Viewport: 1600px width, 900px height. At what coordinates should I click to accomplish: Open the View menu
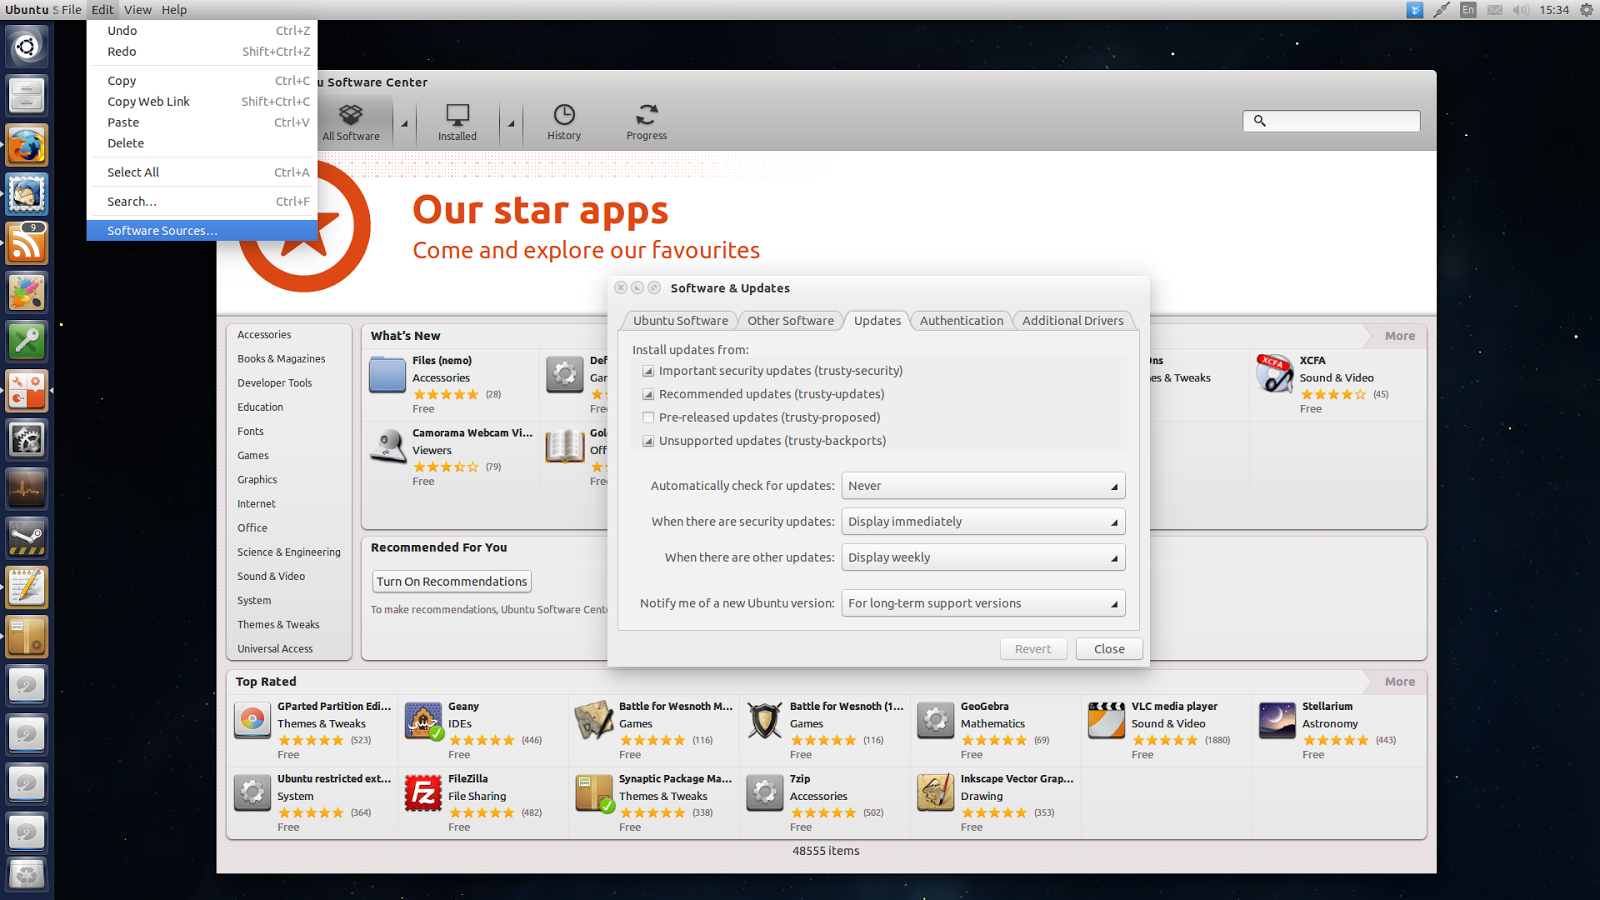pyautogui.click(x=138, y=10)
